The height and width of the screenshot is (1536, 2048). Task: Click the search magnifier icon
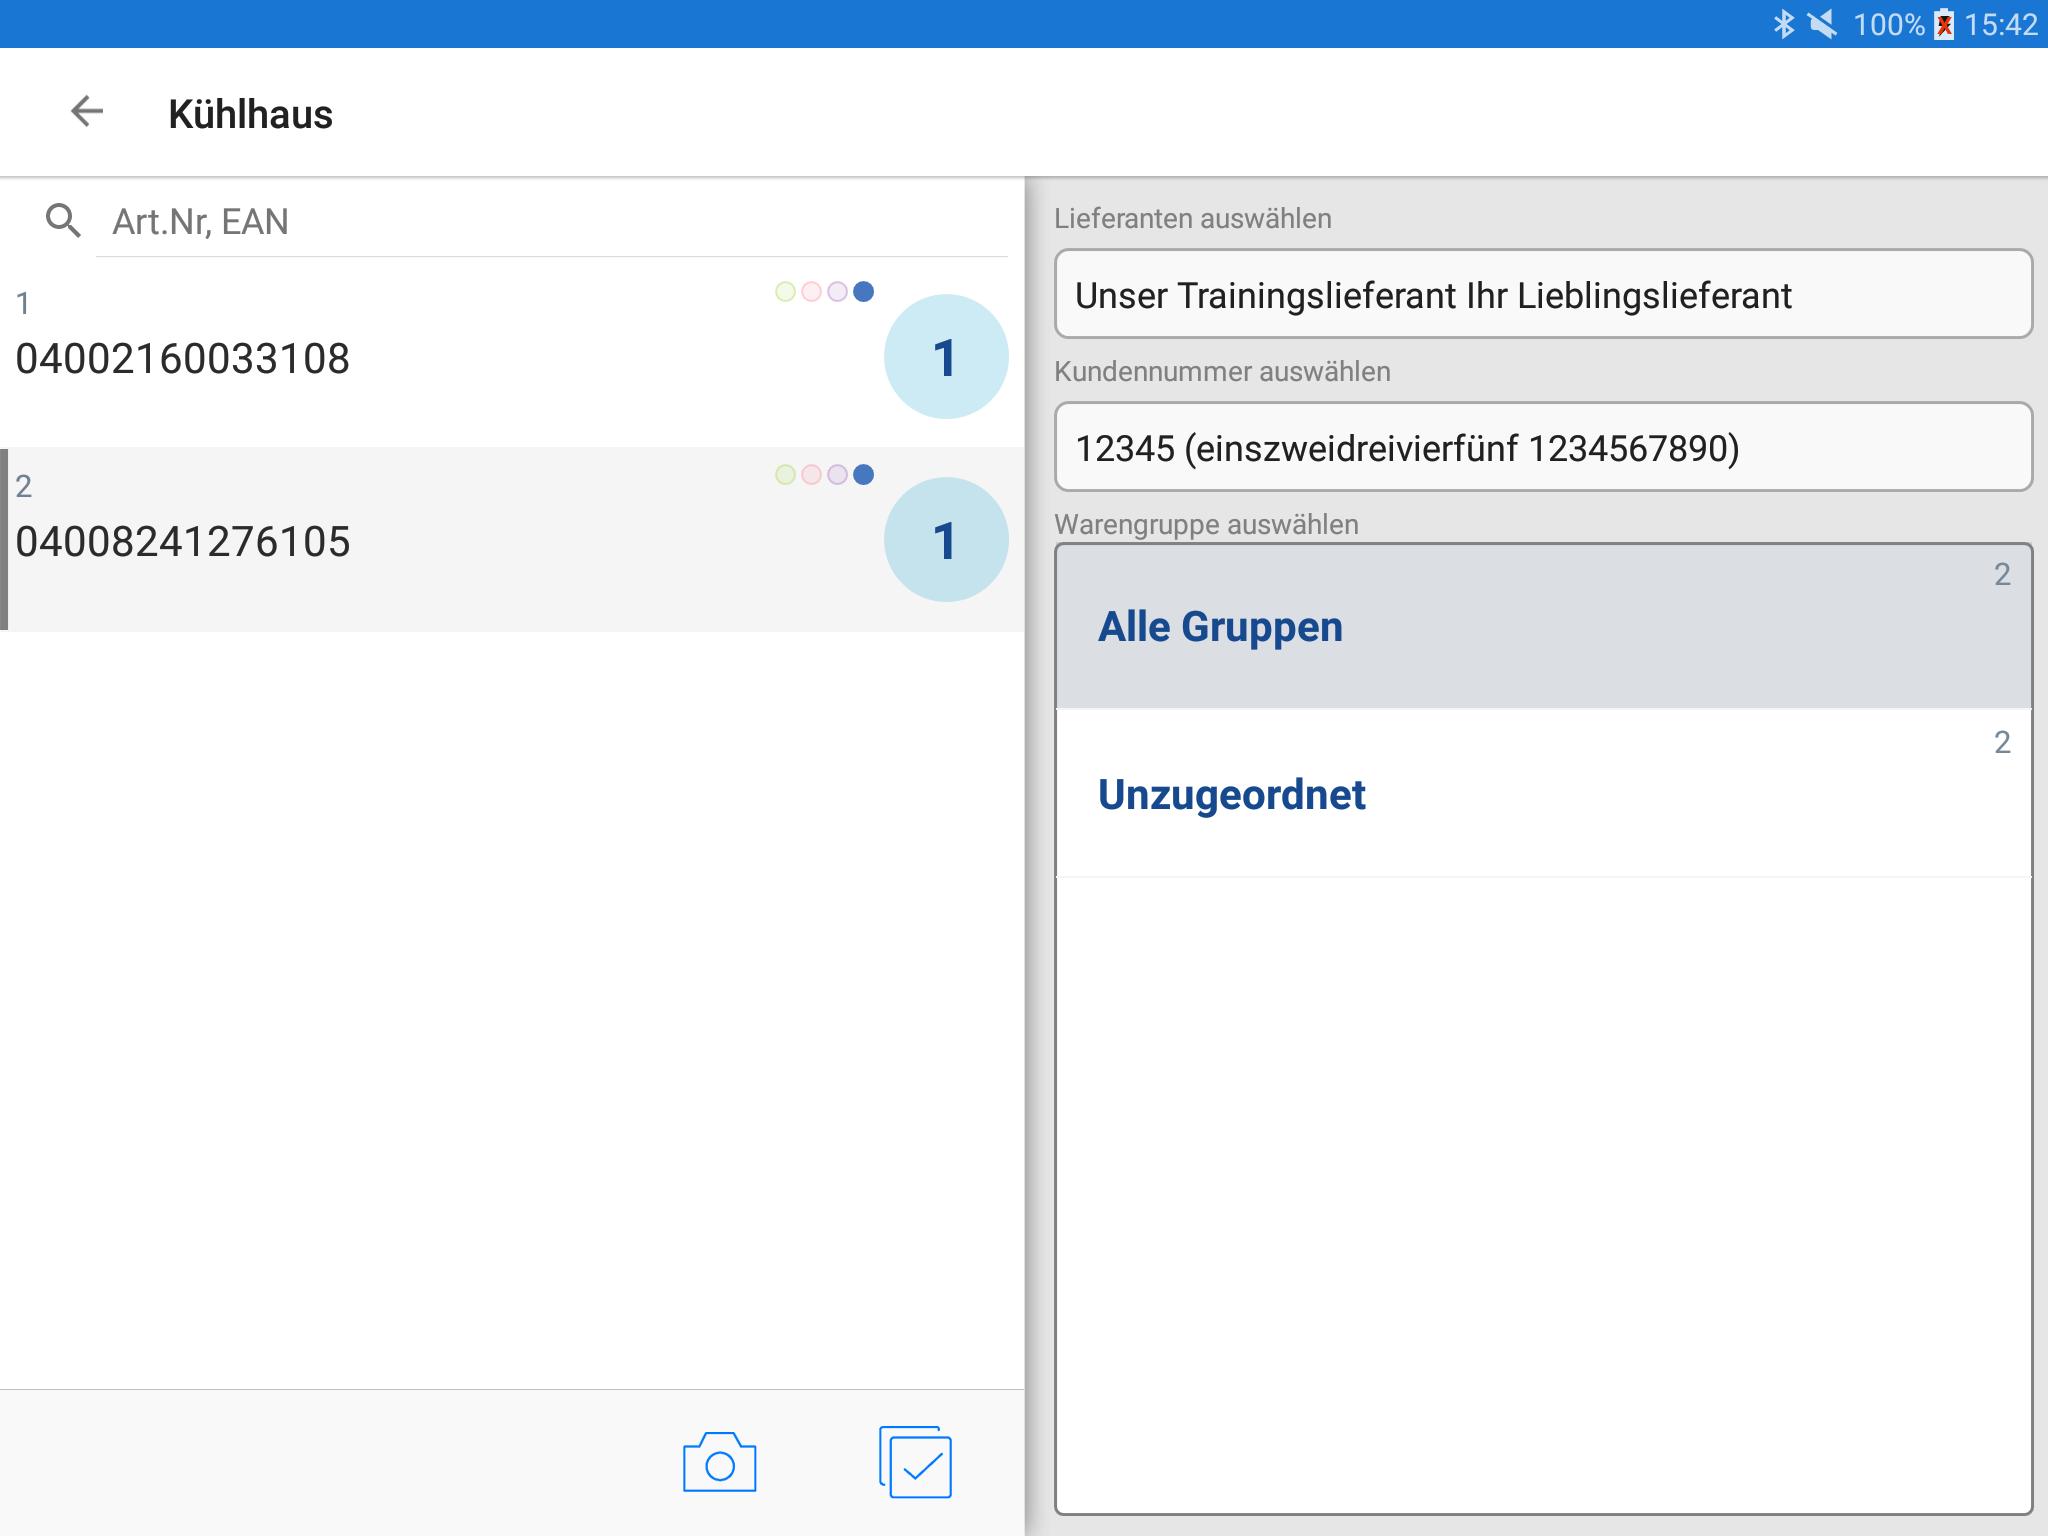pos(63,220)
